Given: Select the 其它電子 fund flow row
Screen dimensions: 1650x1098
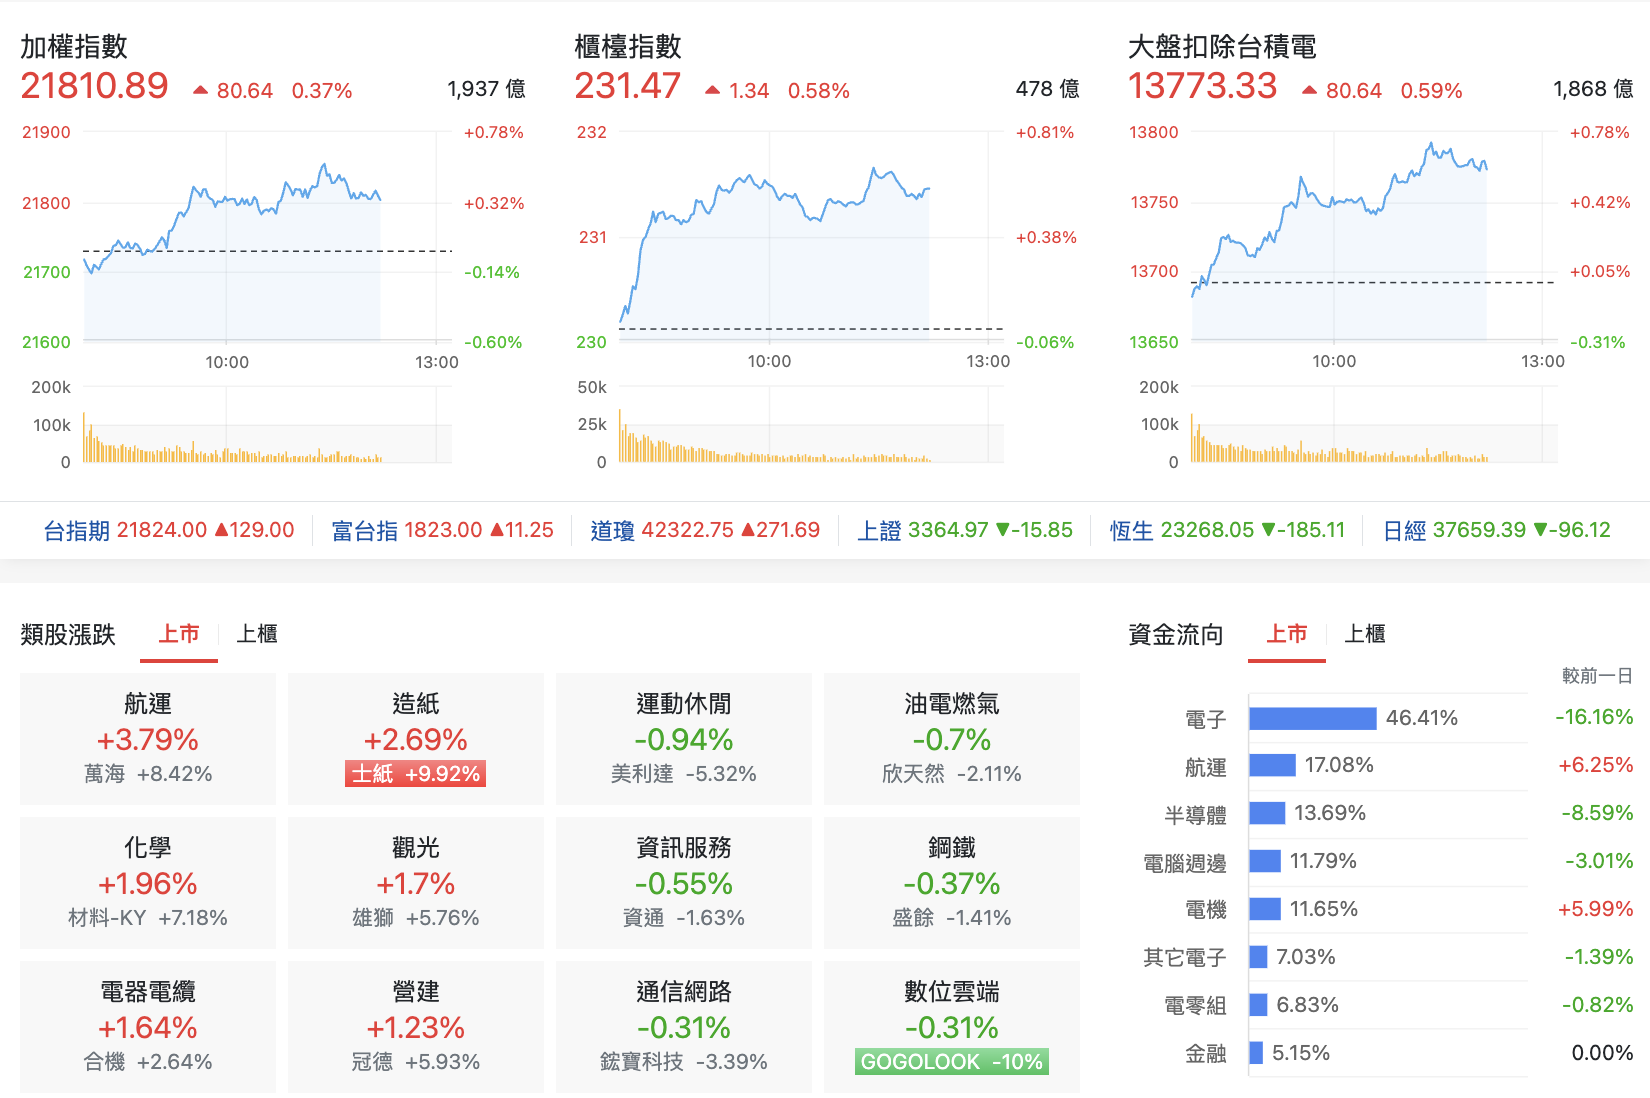Looking at the screenshot, I should 1388,958.
